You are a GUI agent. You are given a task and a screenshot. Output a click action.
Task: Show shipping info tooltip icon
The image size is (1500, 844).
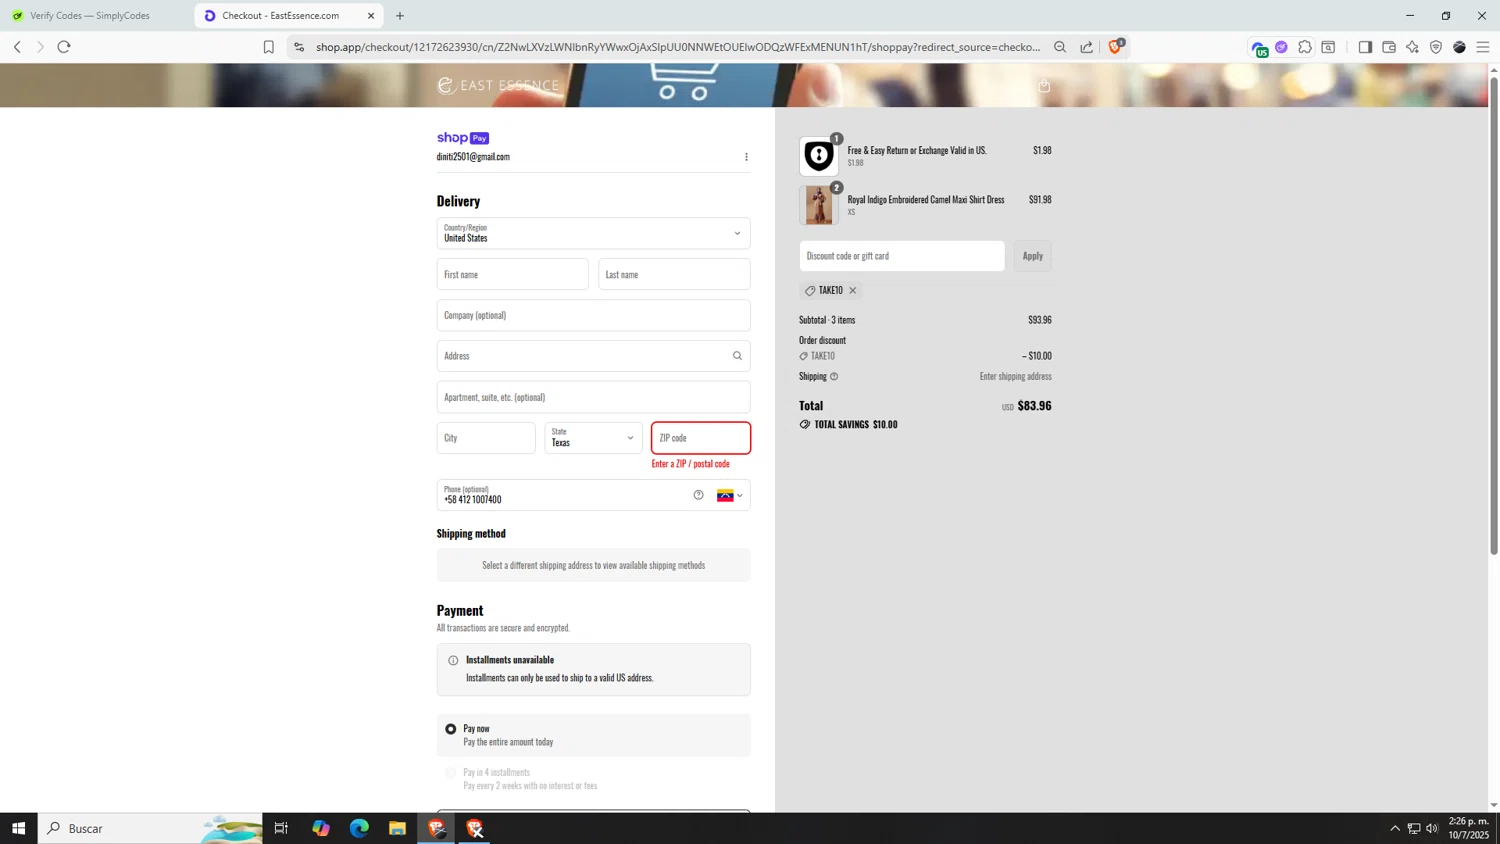click(x=834, y=377)
